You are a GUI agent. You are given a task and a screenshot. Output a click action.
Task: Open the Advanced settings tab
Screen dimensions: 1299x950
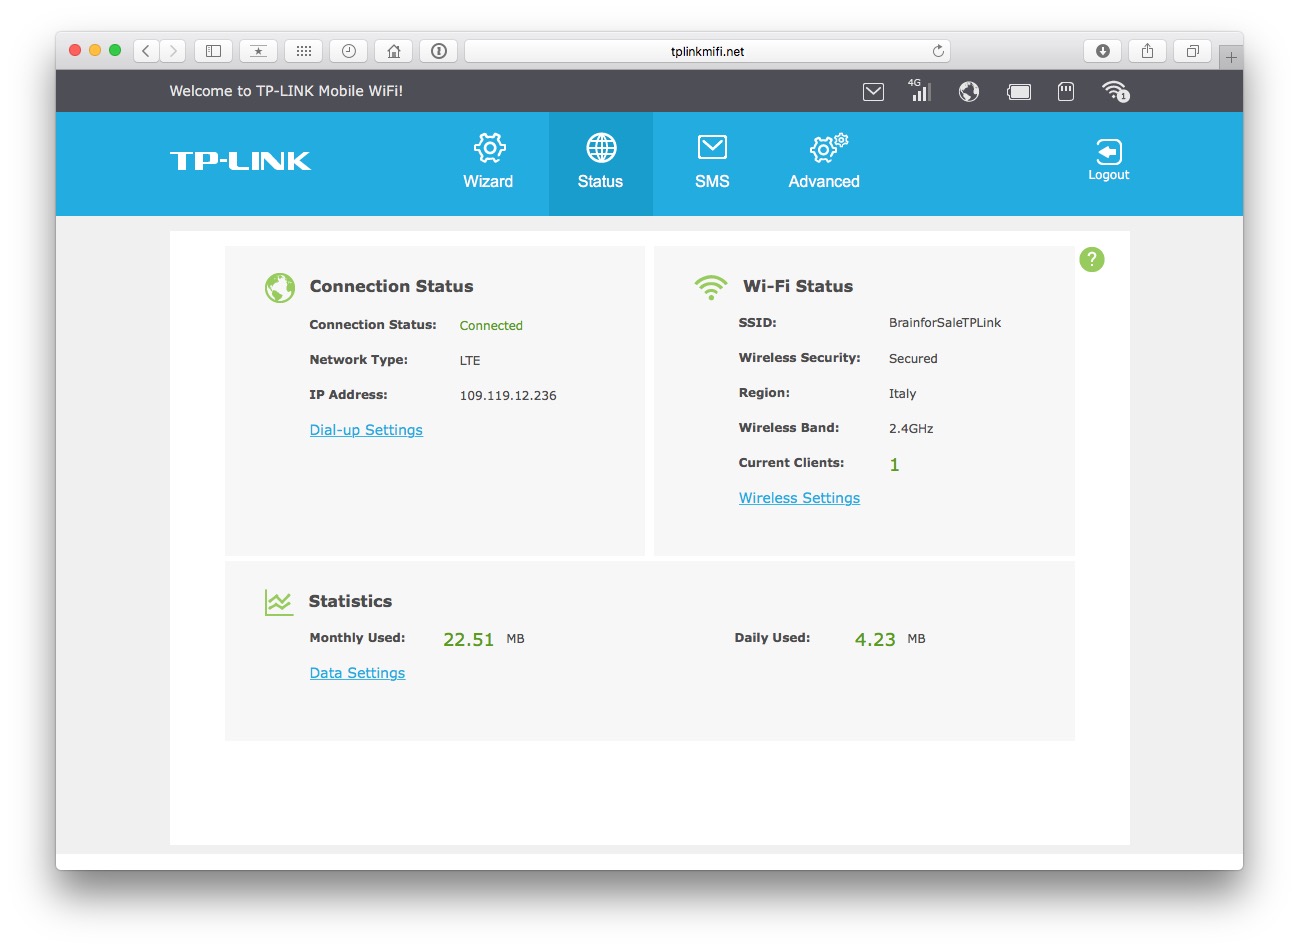[824, 164]
